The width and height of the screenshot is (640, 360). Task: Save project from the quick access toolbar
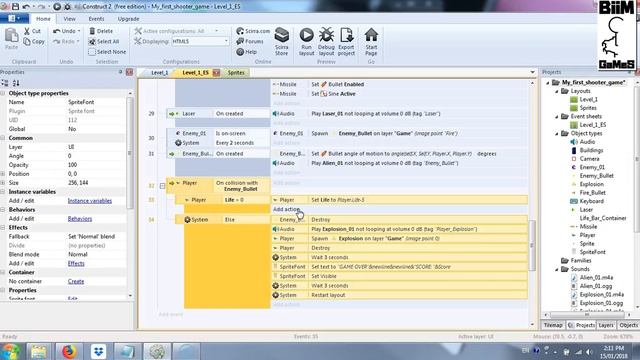tap(15, 7)
